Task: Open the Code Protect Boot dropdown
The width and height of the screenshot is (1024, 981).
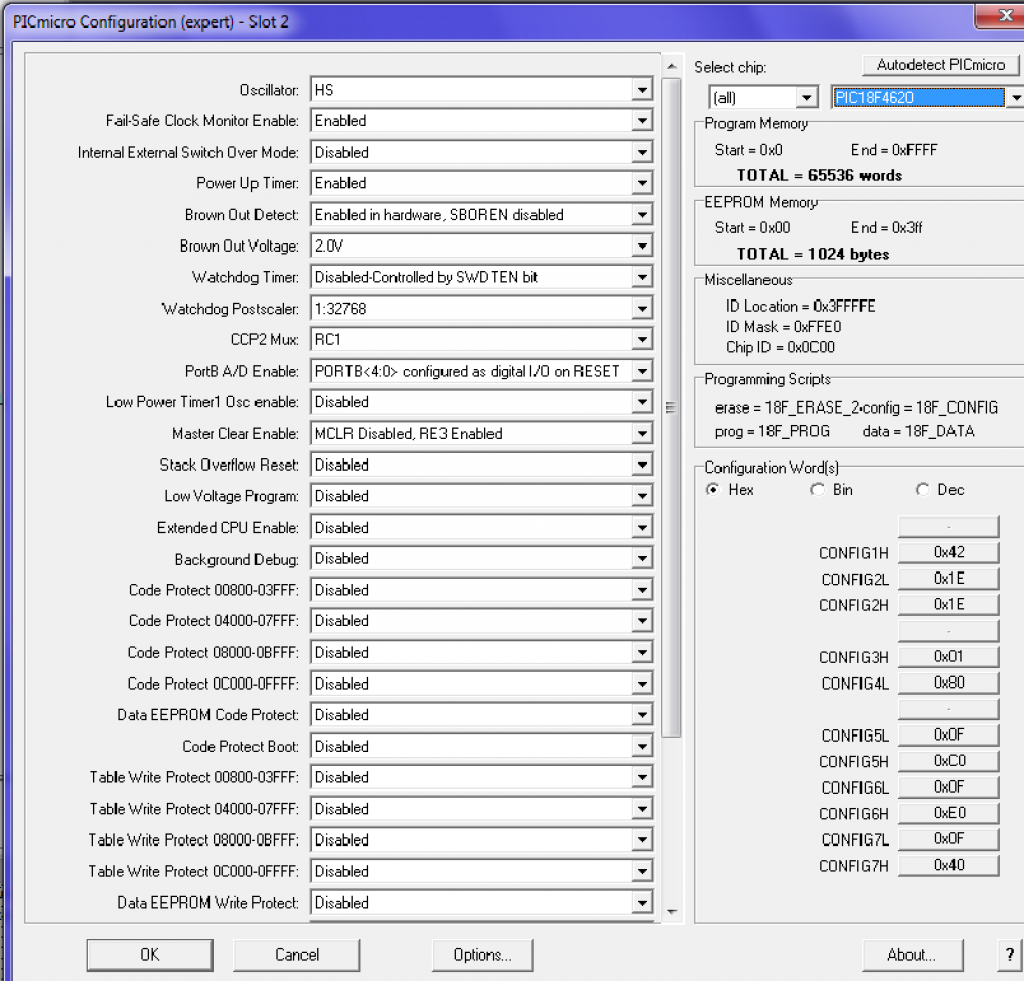Action: click(481, 746)
